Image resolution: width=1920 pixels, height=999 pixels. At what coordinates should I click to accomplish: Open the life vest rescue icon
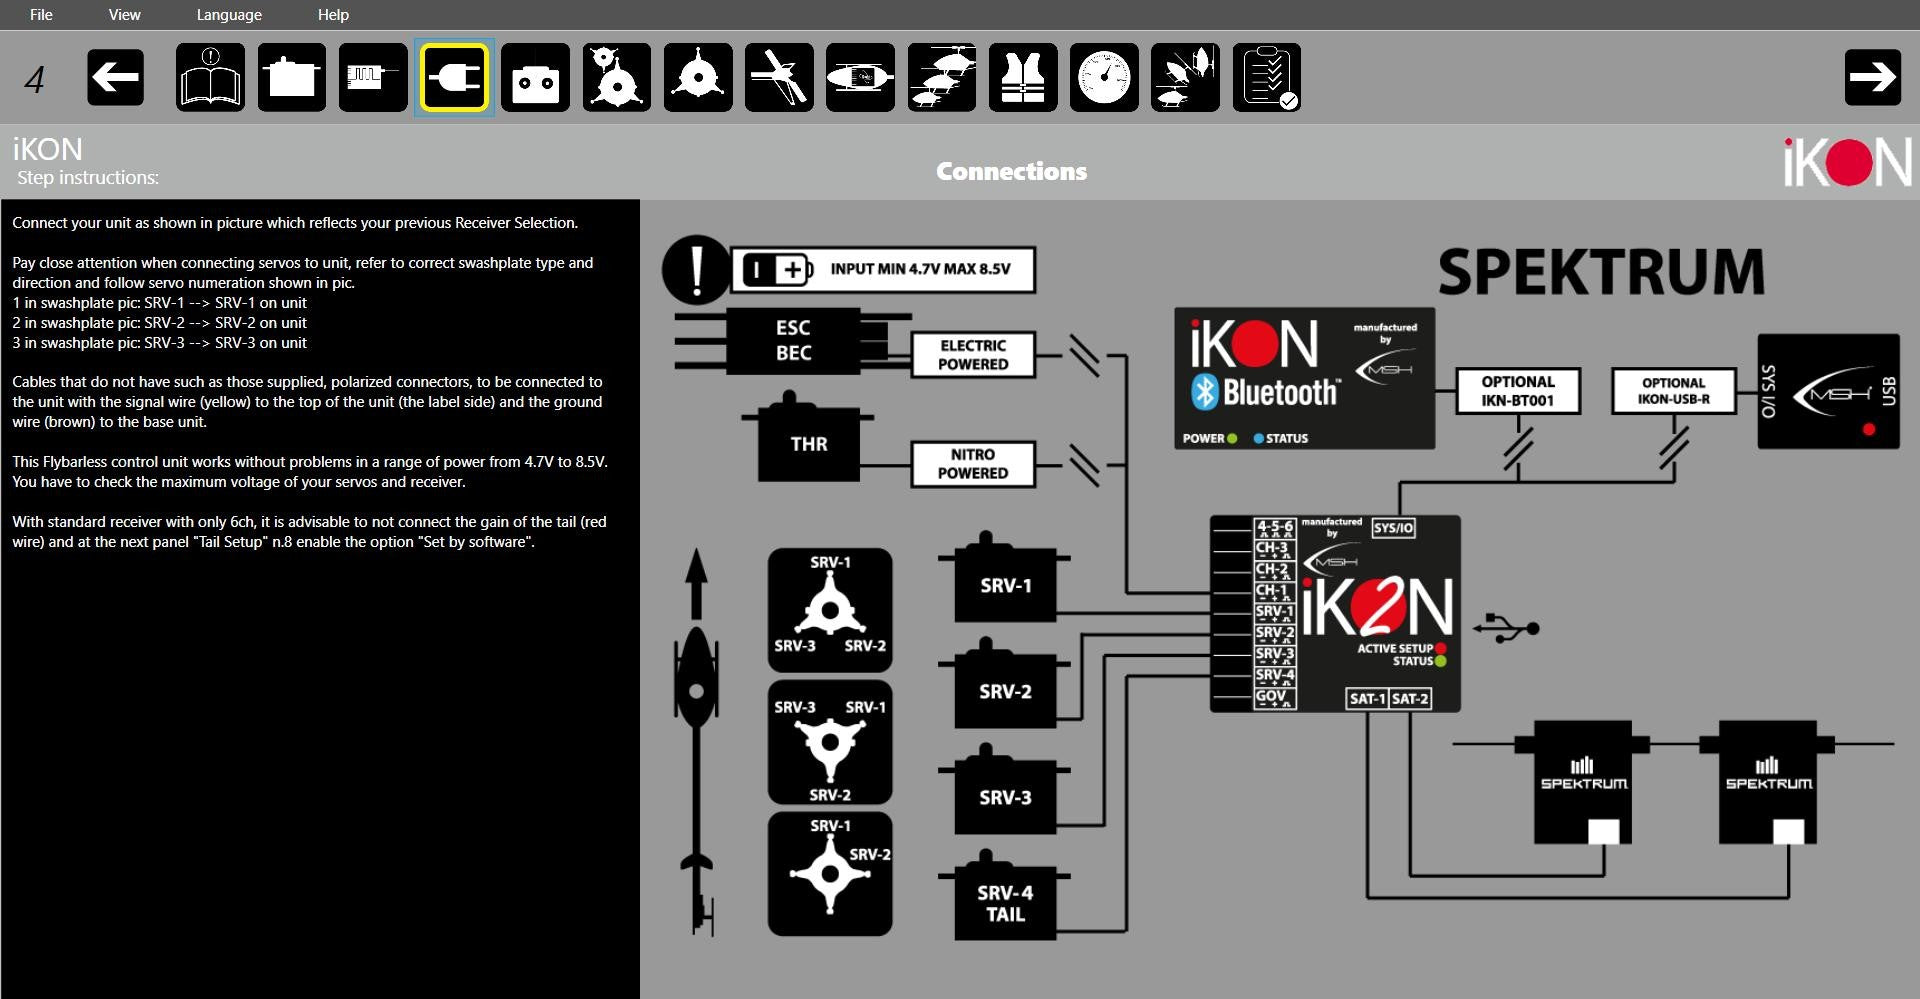1022,77
